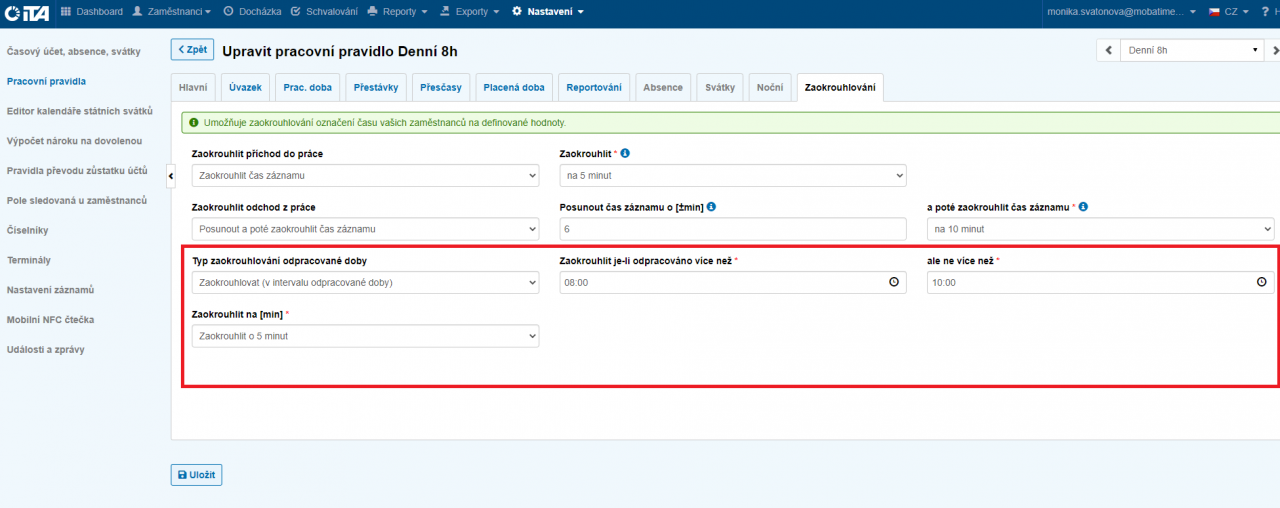Screen dimensions: 1280x508
Task: Click the iTA logo in top bar
Action: pos(26,12)
